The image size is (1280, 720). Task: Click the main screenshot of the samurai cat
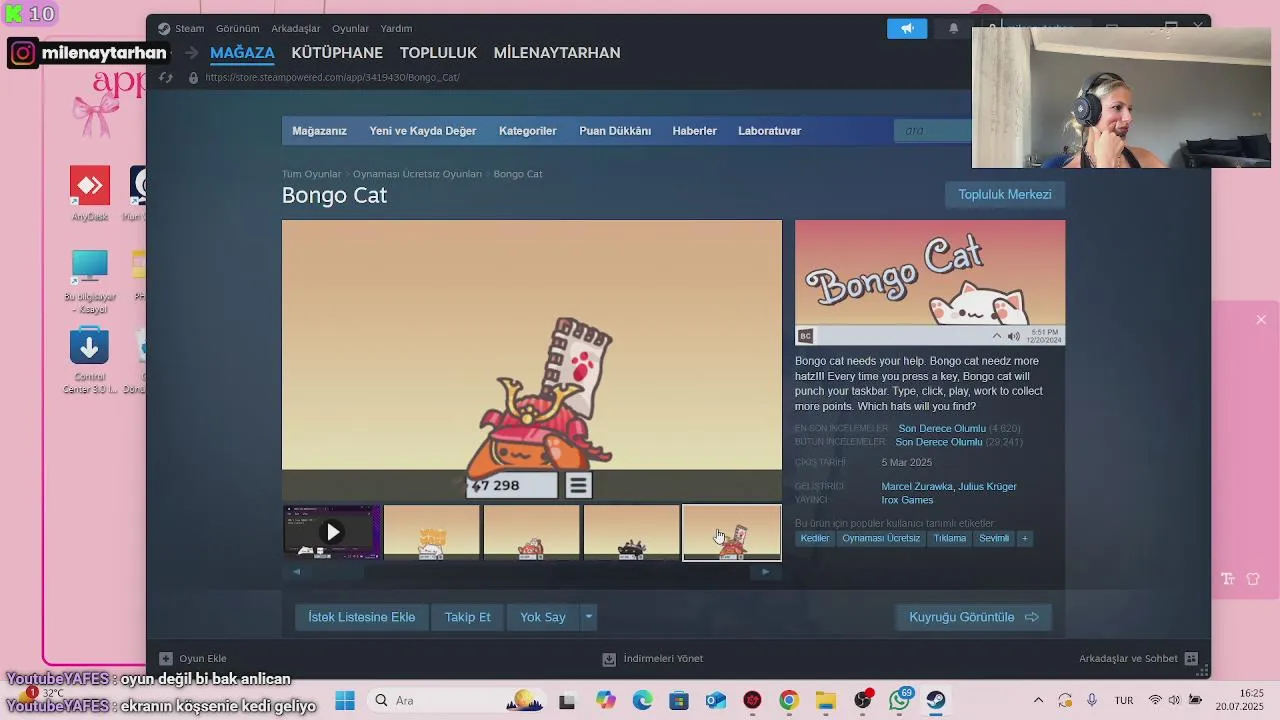(532, 360)
